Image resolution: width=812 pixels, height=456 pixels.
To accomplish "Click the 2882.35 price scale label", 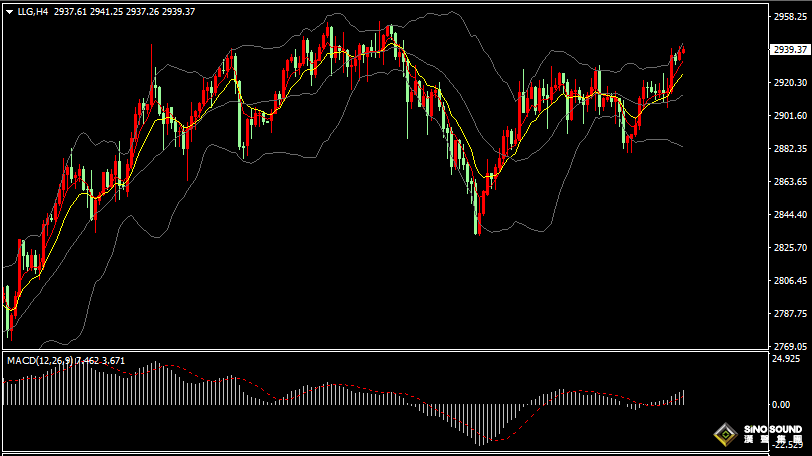I will [x=789, y=149].
